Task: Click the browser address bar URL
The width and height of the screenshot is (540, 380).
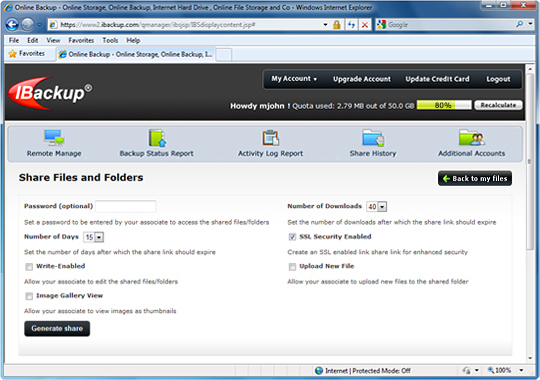Action: 157,24
